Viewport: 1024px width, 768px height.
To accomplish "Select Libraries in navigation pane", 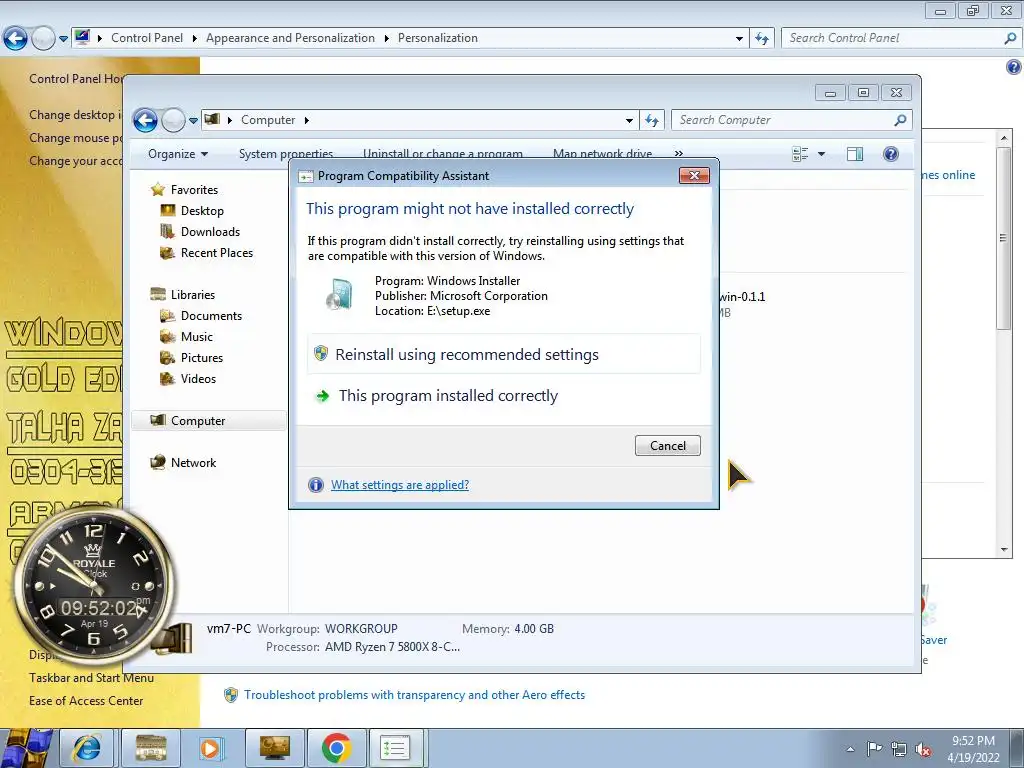I will pos(193,295).
